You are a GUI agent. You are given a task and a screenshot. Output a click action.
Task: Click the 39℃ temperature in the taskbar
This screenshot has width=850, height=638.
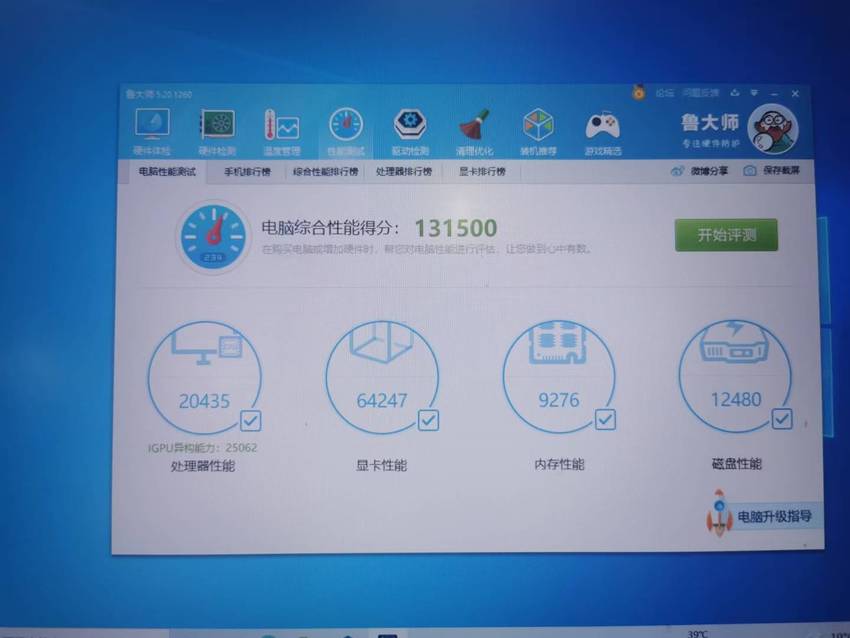tap(698, 634)
